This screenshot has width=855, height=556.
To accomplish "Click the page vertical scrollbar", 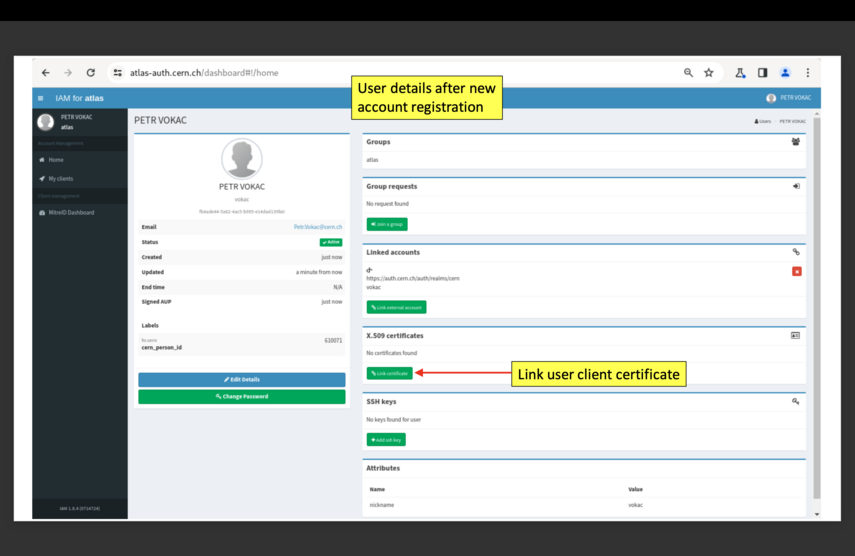I will click(816, 300).
